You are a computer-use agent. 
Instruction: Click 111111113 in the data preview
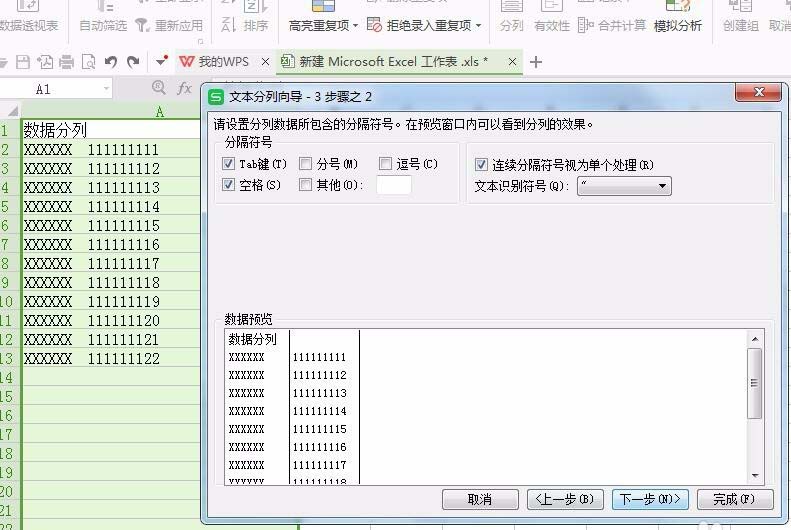coord(320,393)
